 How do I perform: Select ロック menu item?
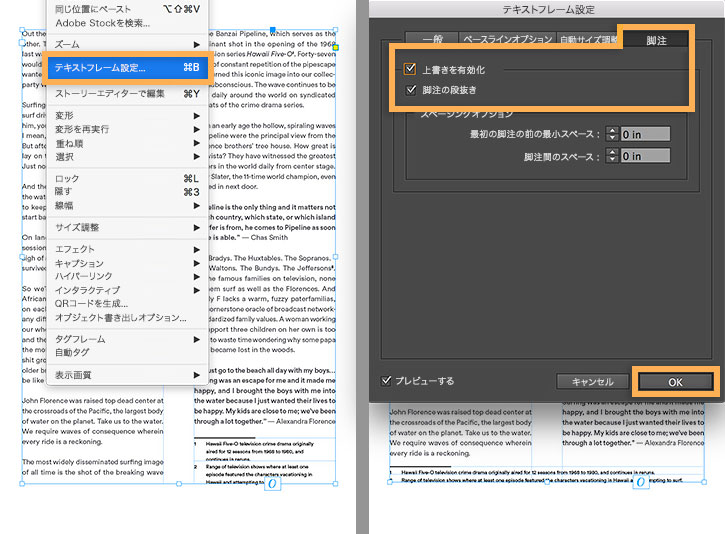127,178
